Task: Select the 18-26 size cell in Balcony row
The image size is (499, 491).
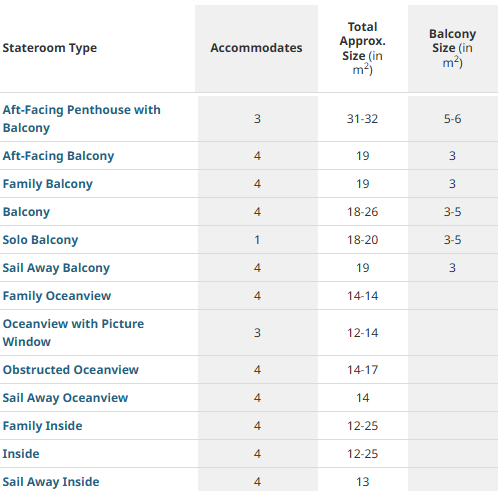Action: (363, 212)
